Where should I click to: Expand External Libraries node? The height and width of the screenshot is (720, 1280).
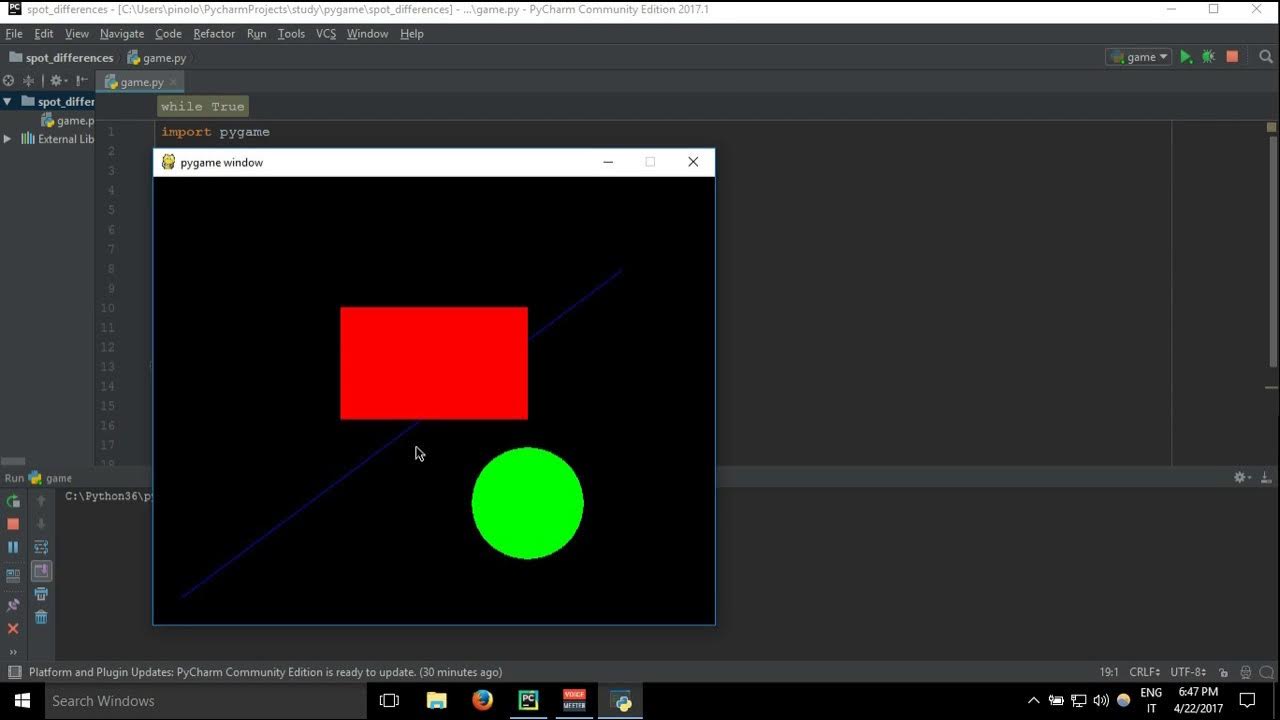point(7,139)
